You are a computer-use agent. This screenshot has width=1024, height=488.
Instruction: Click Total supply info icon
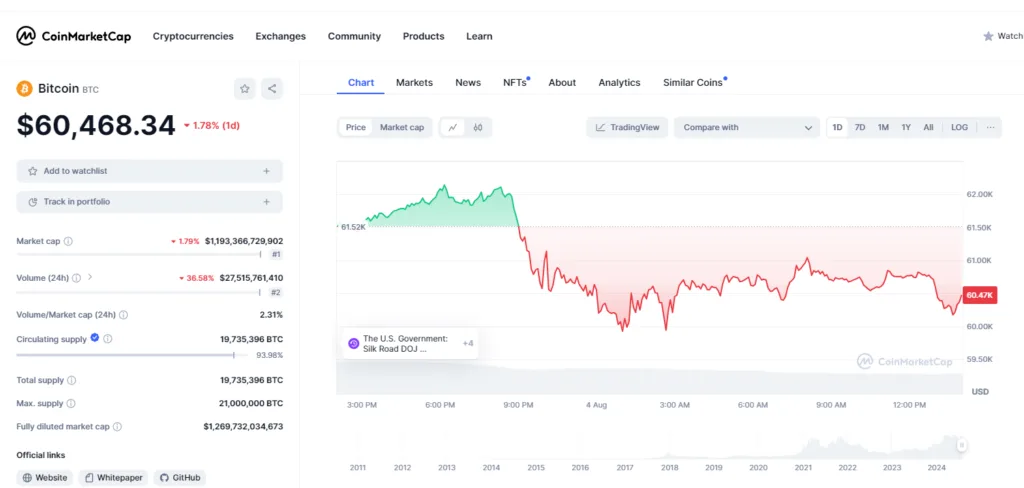[72, 380]
